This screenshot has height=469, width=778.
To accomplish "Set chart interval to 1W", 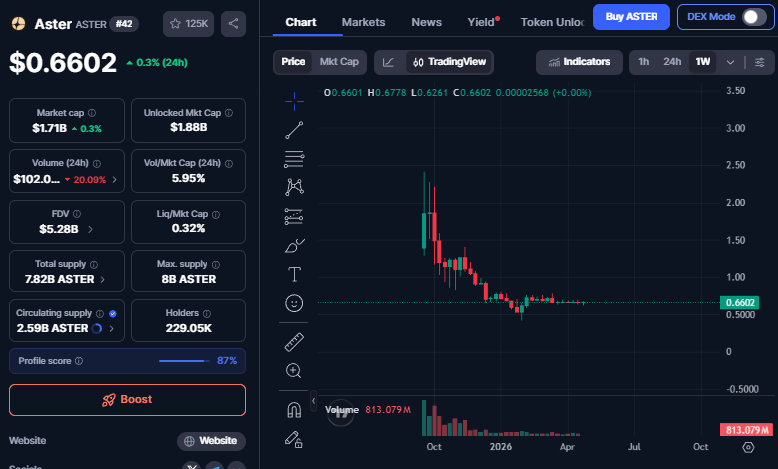I will click(x=703, y=62).
